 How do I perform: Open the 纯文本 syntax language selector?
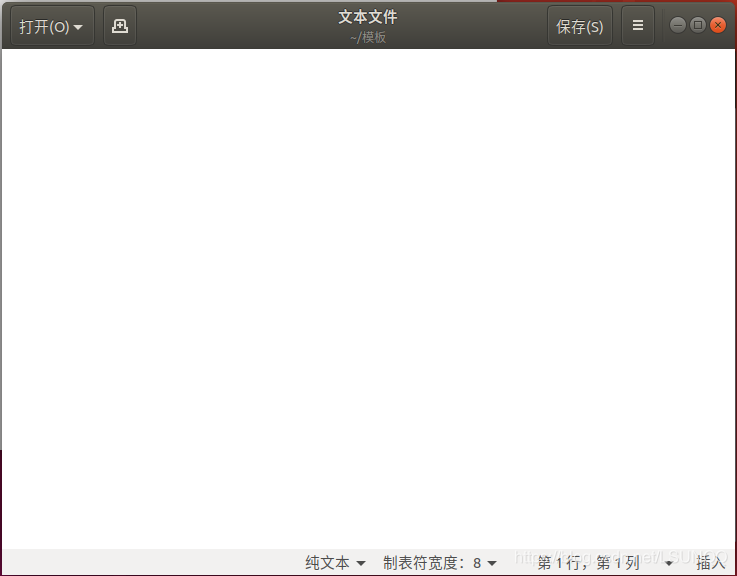[x=335, y=562]
